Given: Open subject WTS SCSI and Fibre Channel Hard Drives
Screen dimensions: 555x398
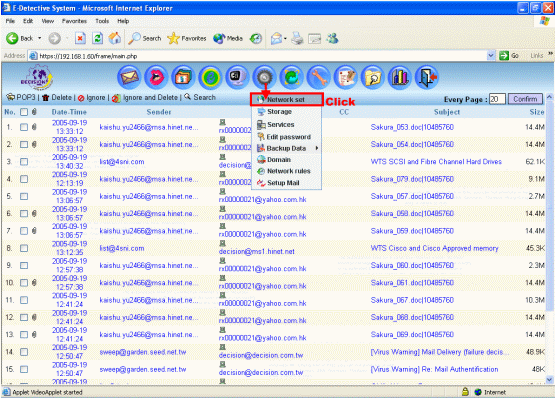Looking at the screenshot, I should (x=436, y=162).
